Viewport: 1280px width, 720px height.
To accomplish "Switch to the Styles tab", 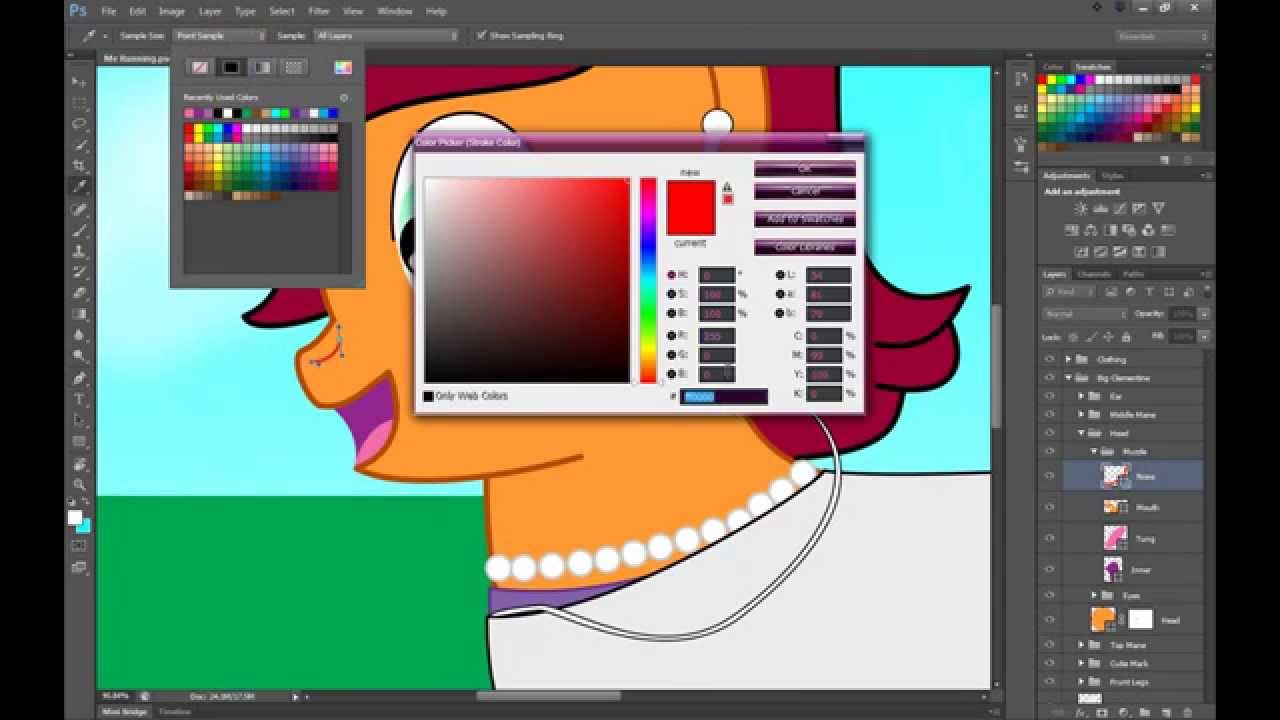I will pos(1112,175).
